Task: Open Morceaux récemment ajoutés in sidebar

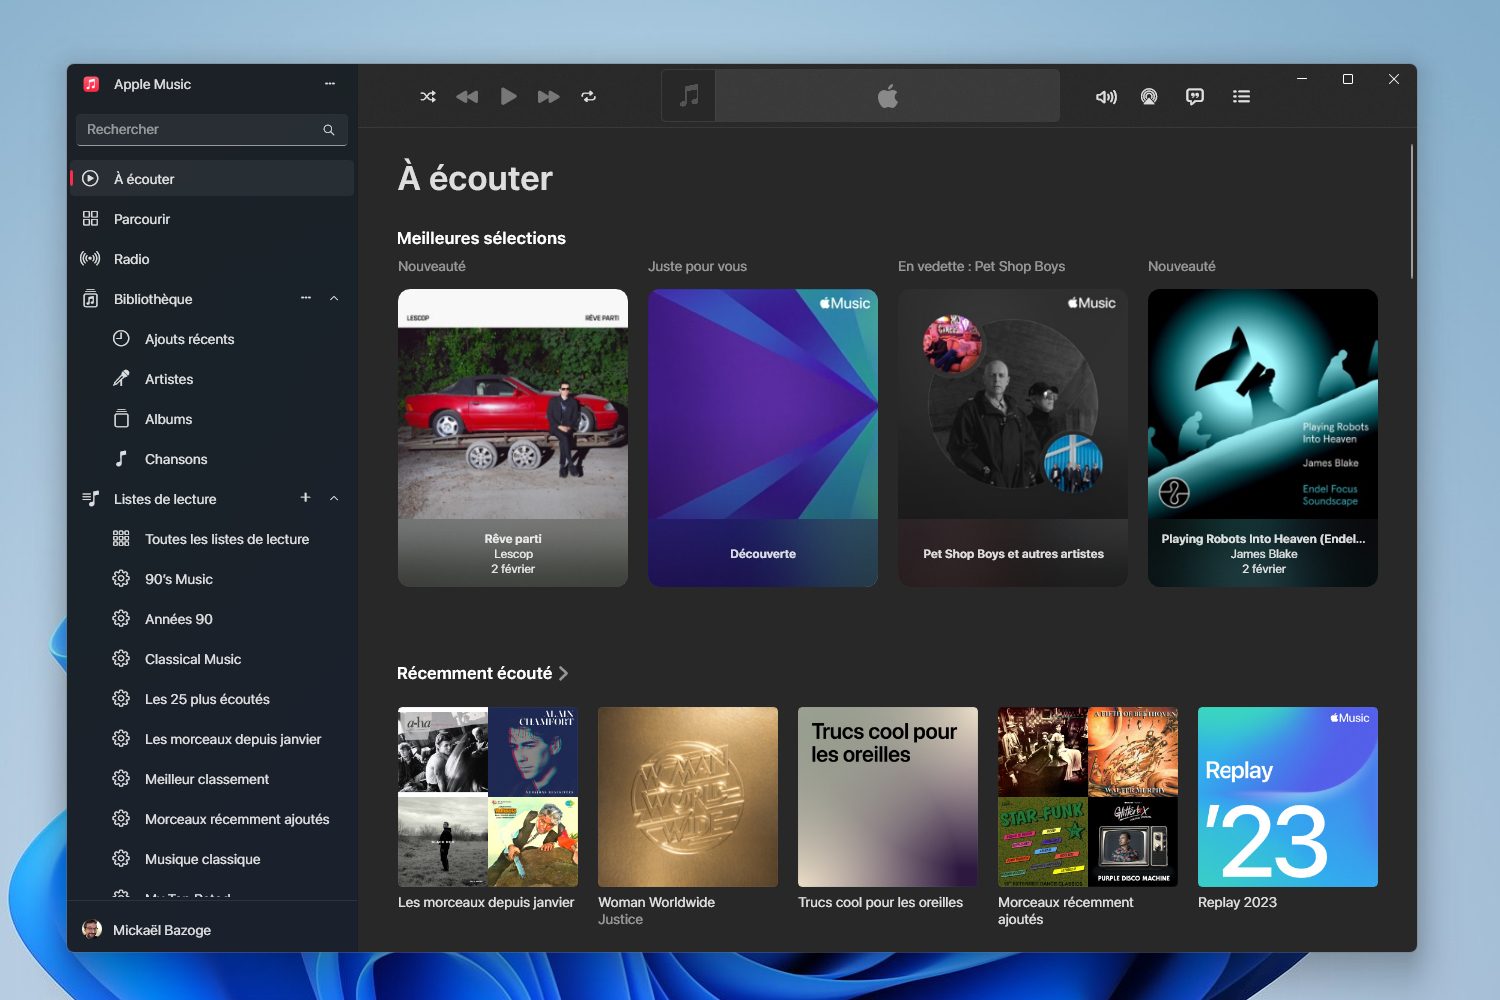Action: [x=212, y=819]
